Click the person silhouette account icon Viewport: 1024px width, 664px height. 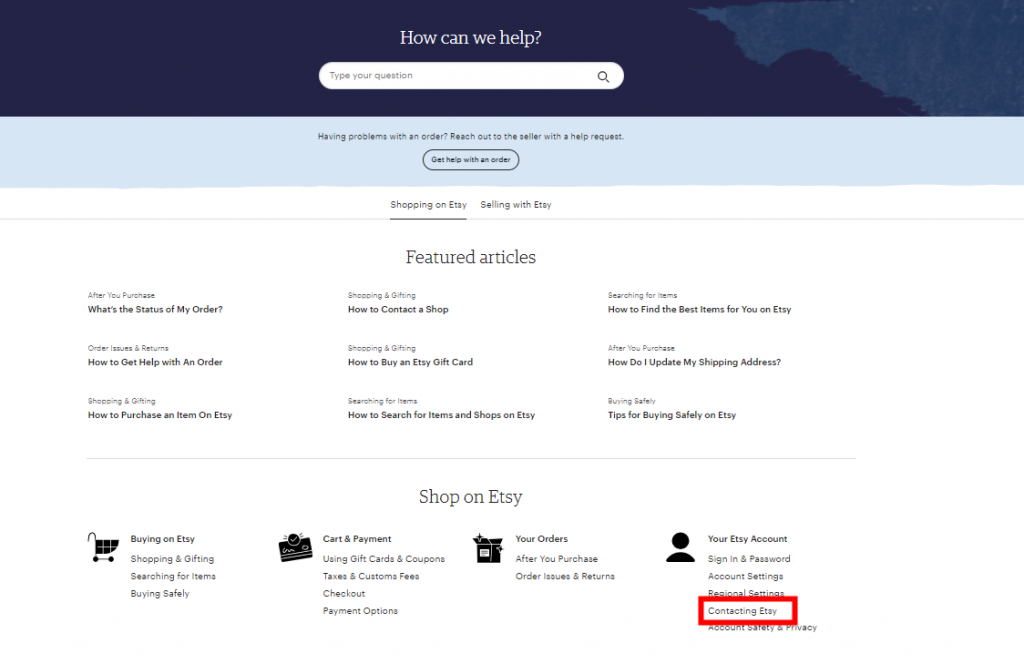point(680,547)
